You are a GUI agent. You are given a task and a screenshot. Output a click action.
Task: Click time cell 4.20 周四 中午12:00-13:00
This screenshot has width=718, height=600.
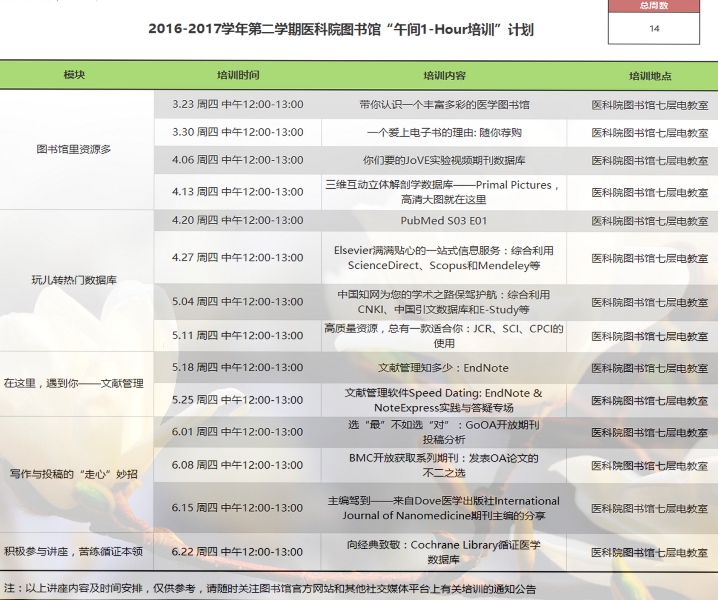(238, 220)
